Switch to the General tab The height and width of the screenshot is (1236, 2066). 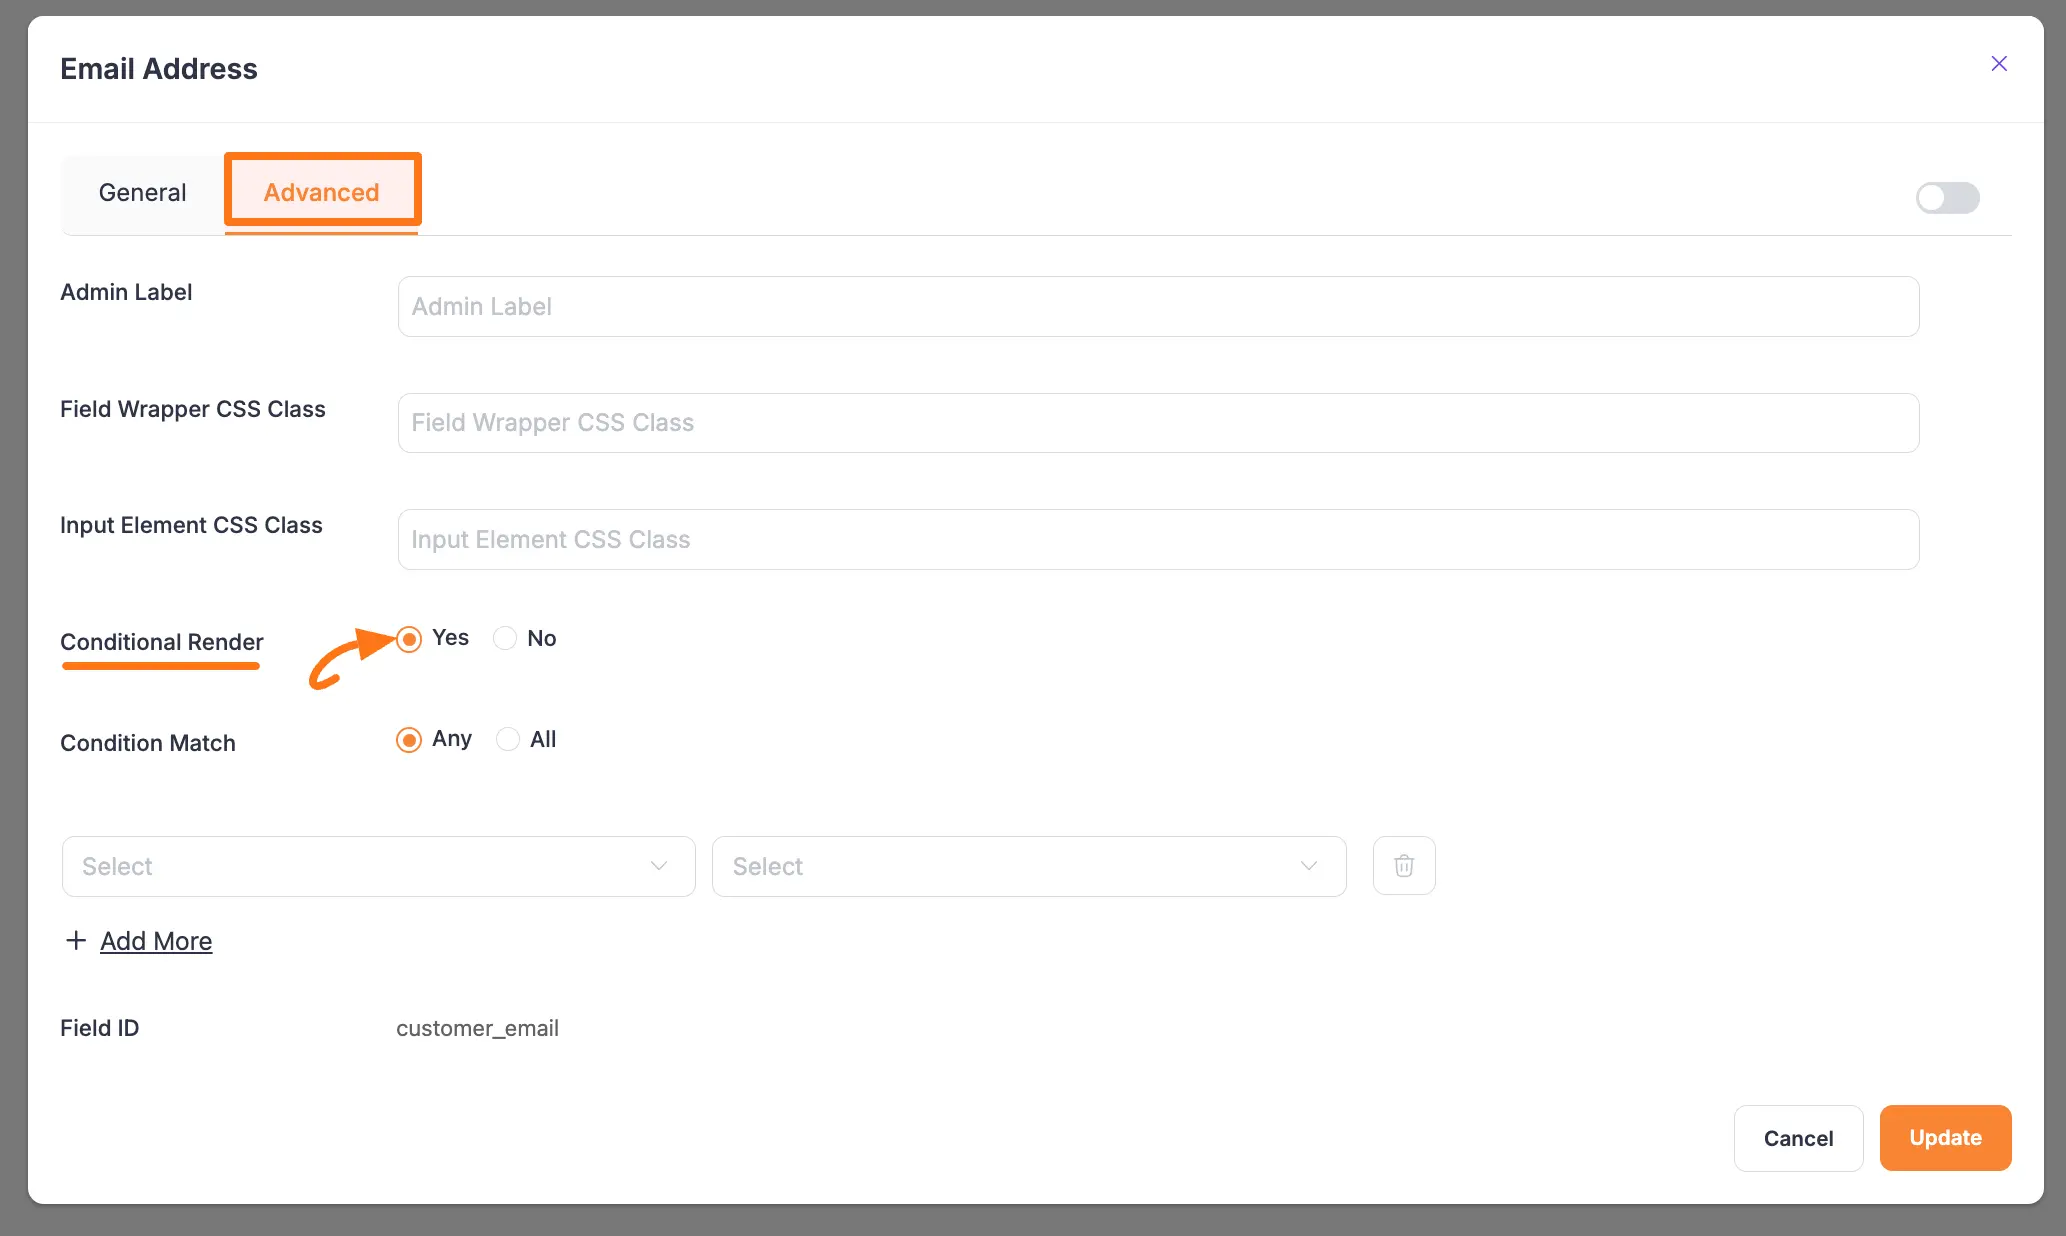142,192
